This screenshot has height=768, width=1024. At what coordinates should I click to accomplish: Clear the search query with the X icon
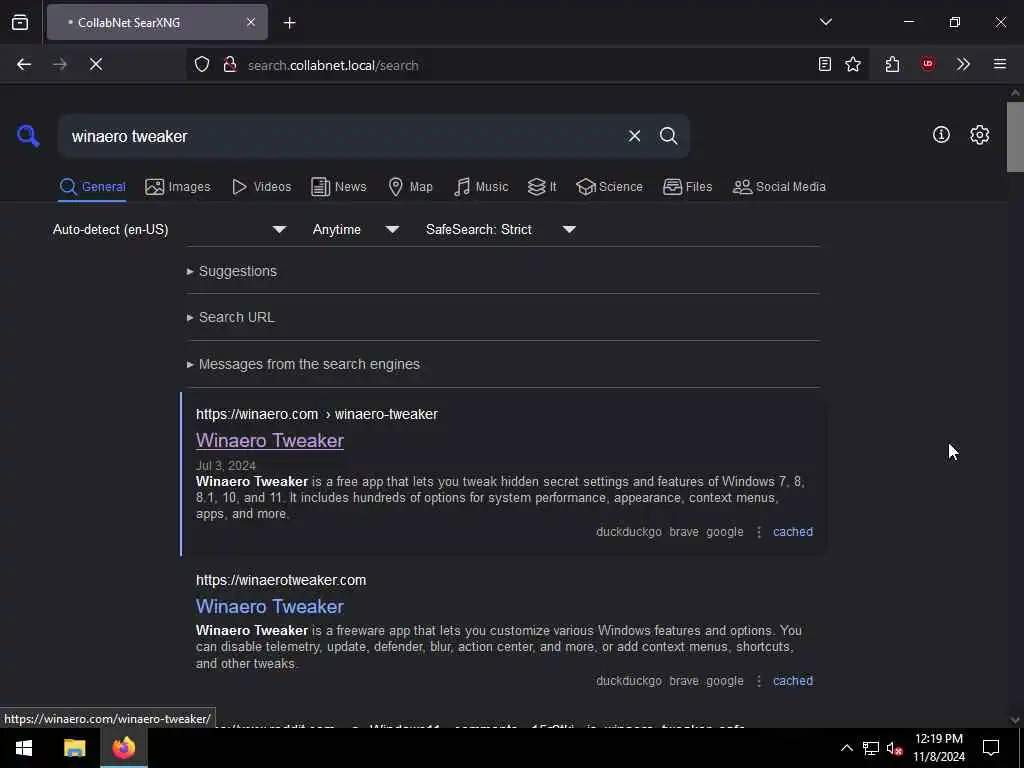click(x=634, y=136)
